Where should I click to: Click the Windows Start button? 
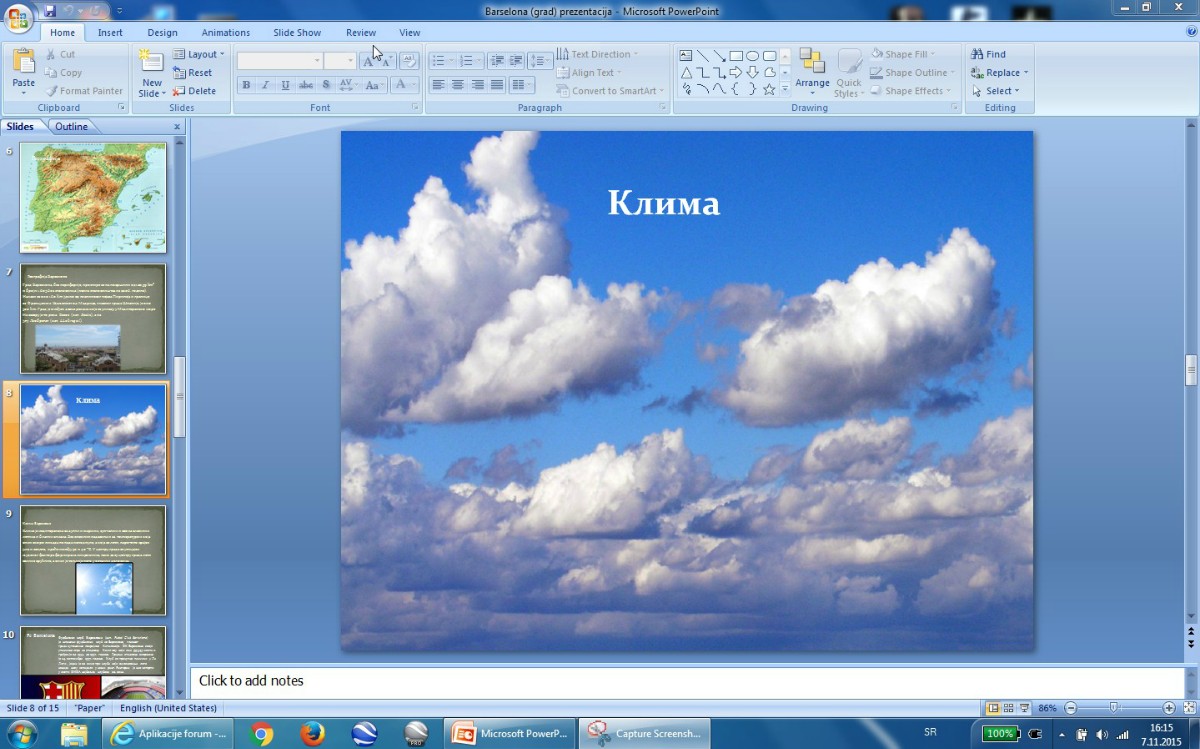point(21,734)
